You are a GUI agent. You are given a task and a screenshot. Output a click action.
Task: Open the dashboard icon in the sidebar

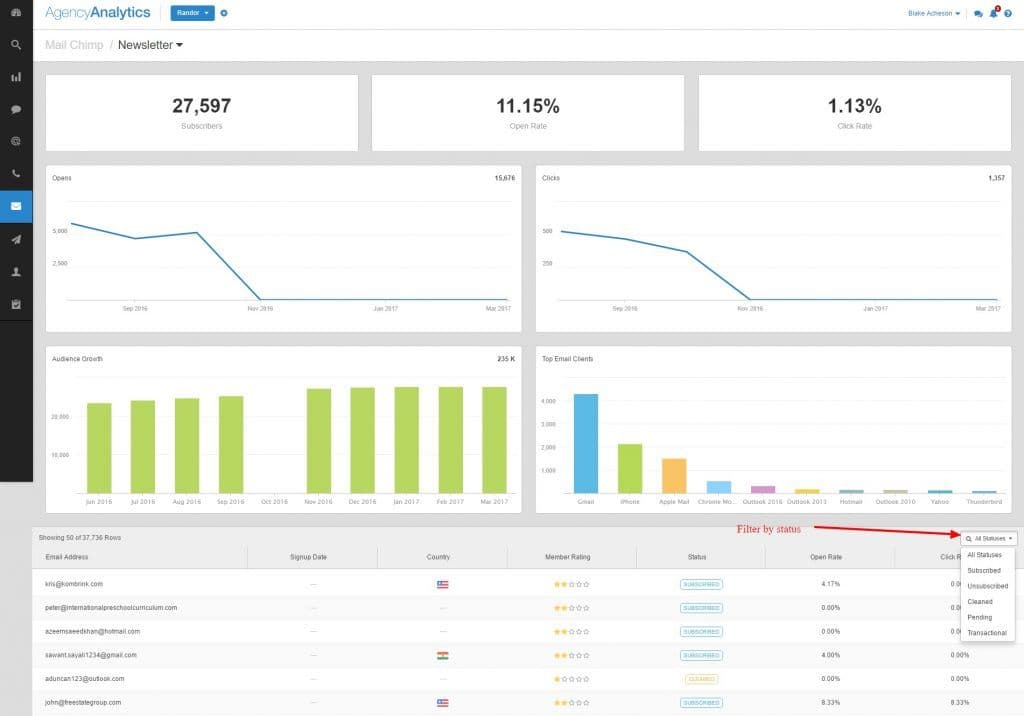click(x=16, y=12)
